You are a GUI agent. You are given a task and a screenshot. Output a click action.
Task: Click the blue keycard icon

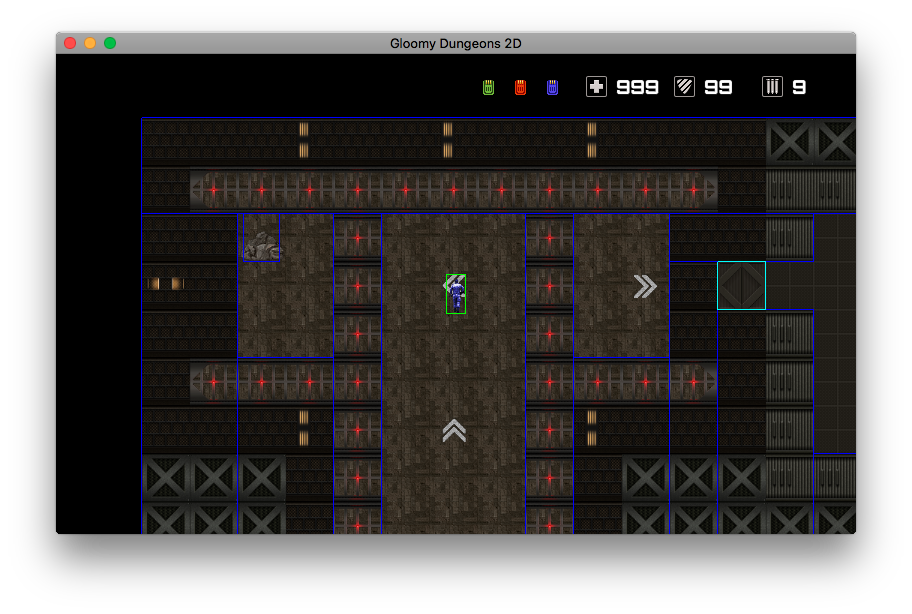[552, 87]
